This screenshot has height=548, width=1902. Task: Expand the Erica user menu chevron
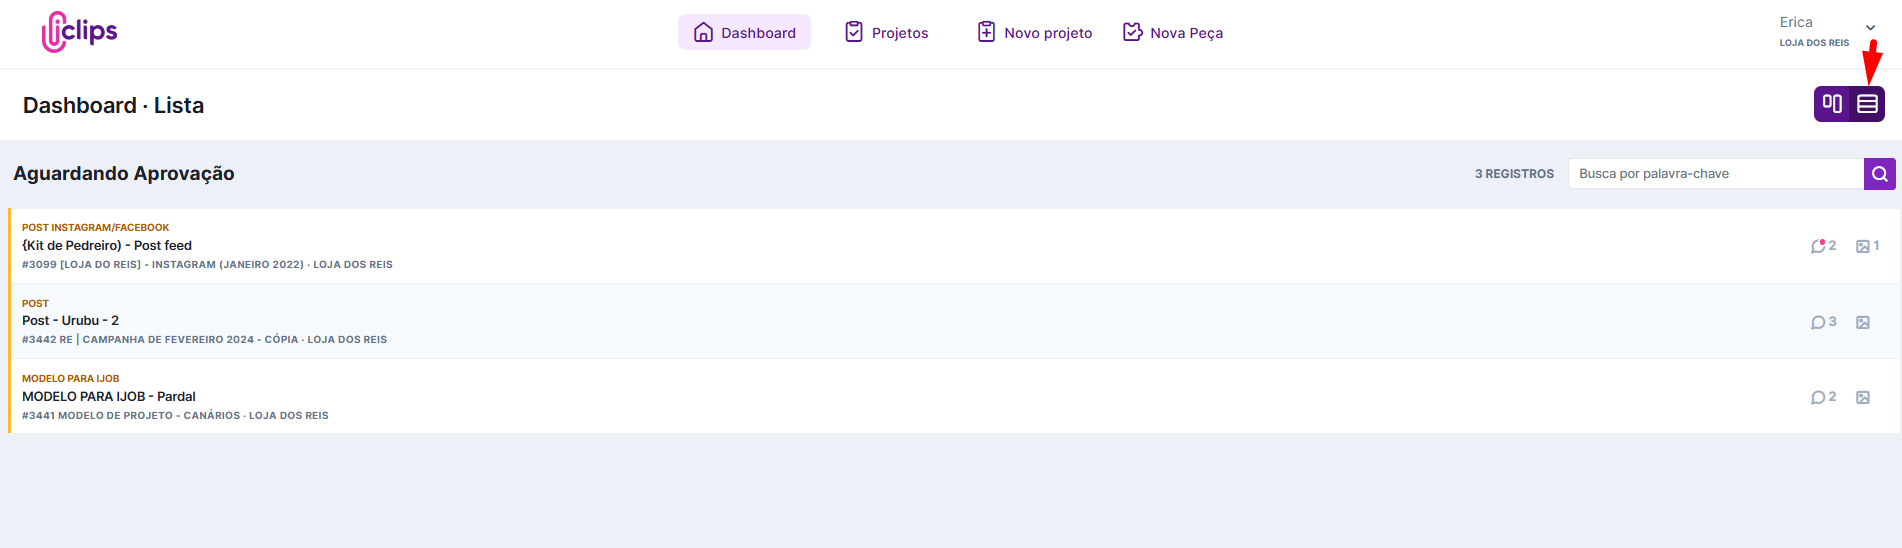(1870, 28)
